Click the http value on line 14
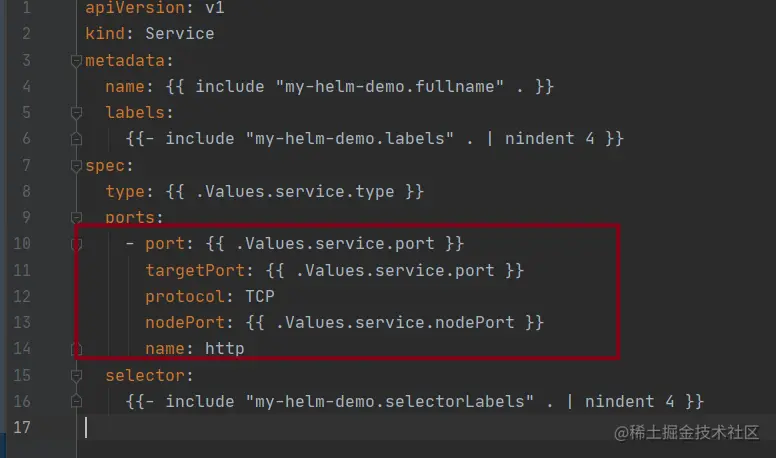The height and width of the screenshot is (458, 776). pos(225,349)
